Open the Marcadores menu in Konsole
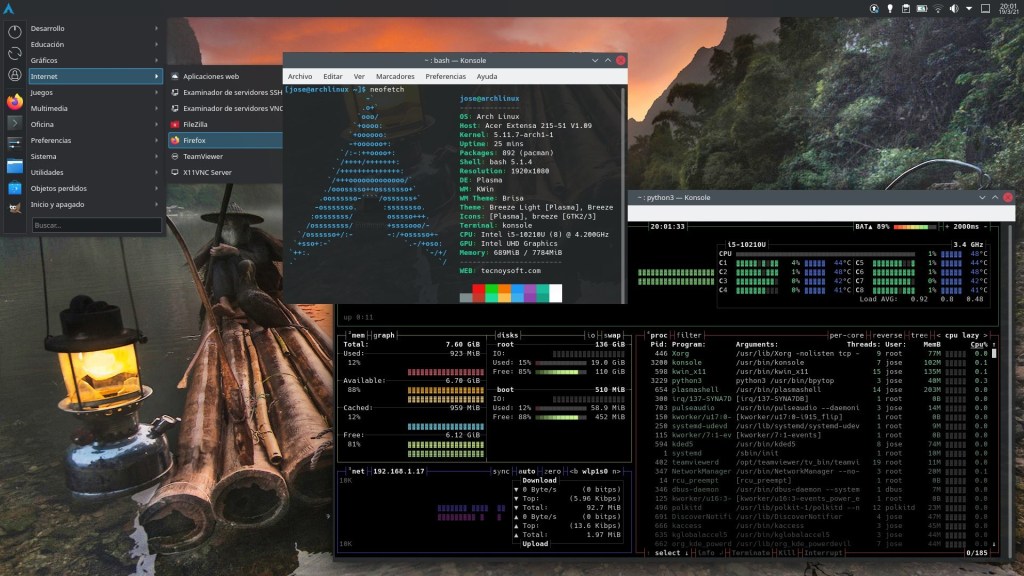Image resolution: width=1024 pixels, height=576 pixels. 395,76
